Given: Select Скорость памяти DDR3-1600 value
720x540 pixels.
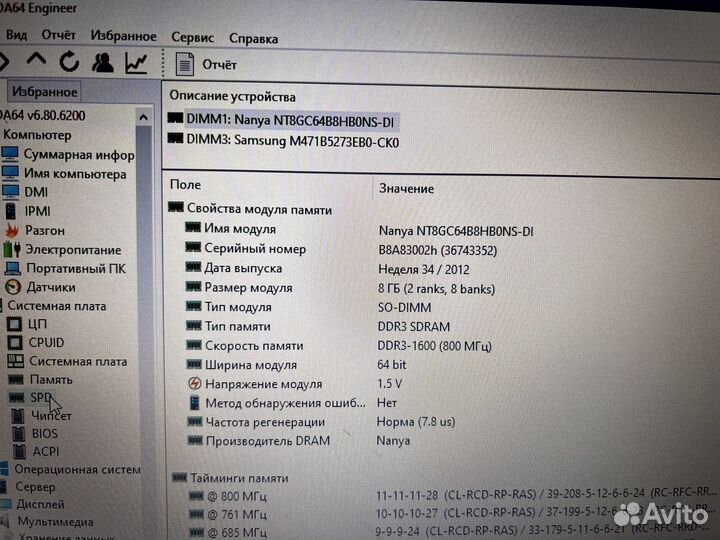Looking at the screenshot, I should (x=434, y=346).
